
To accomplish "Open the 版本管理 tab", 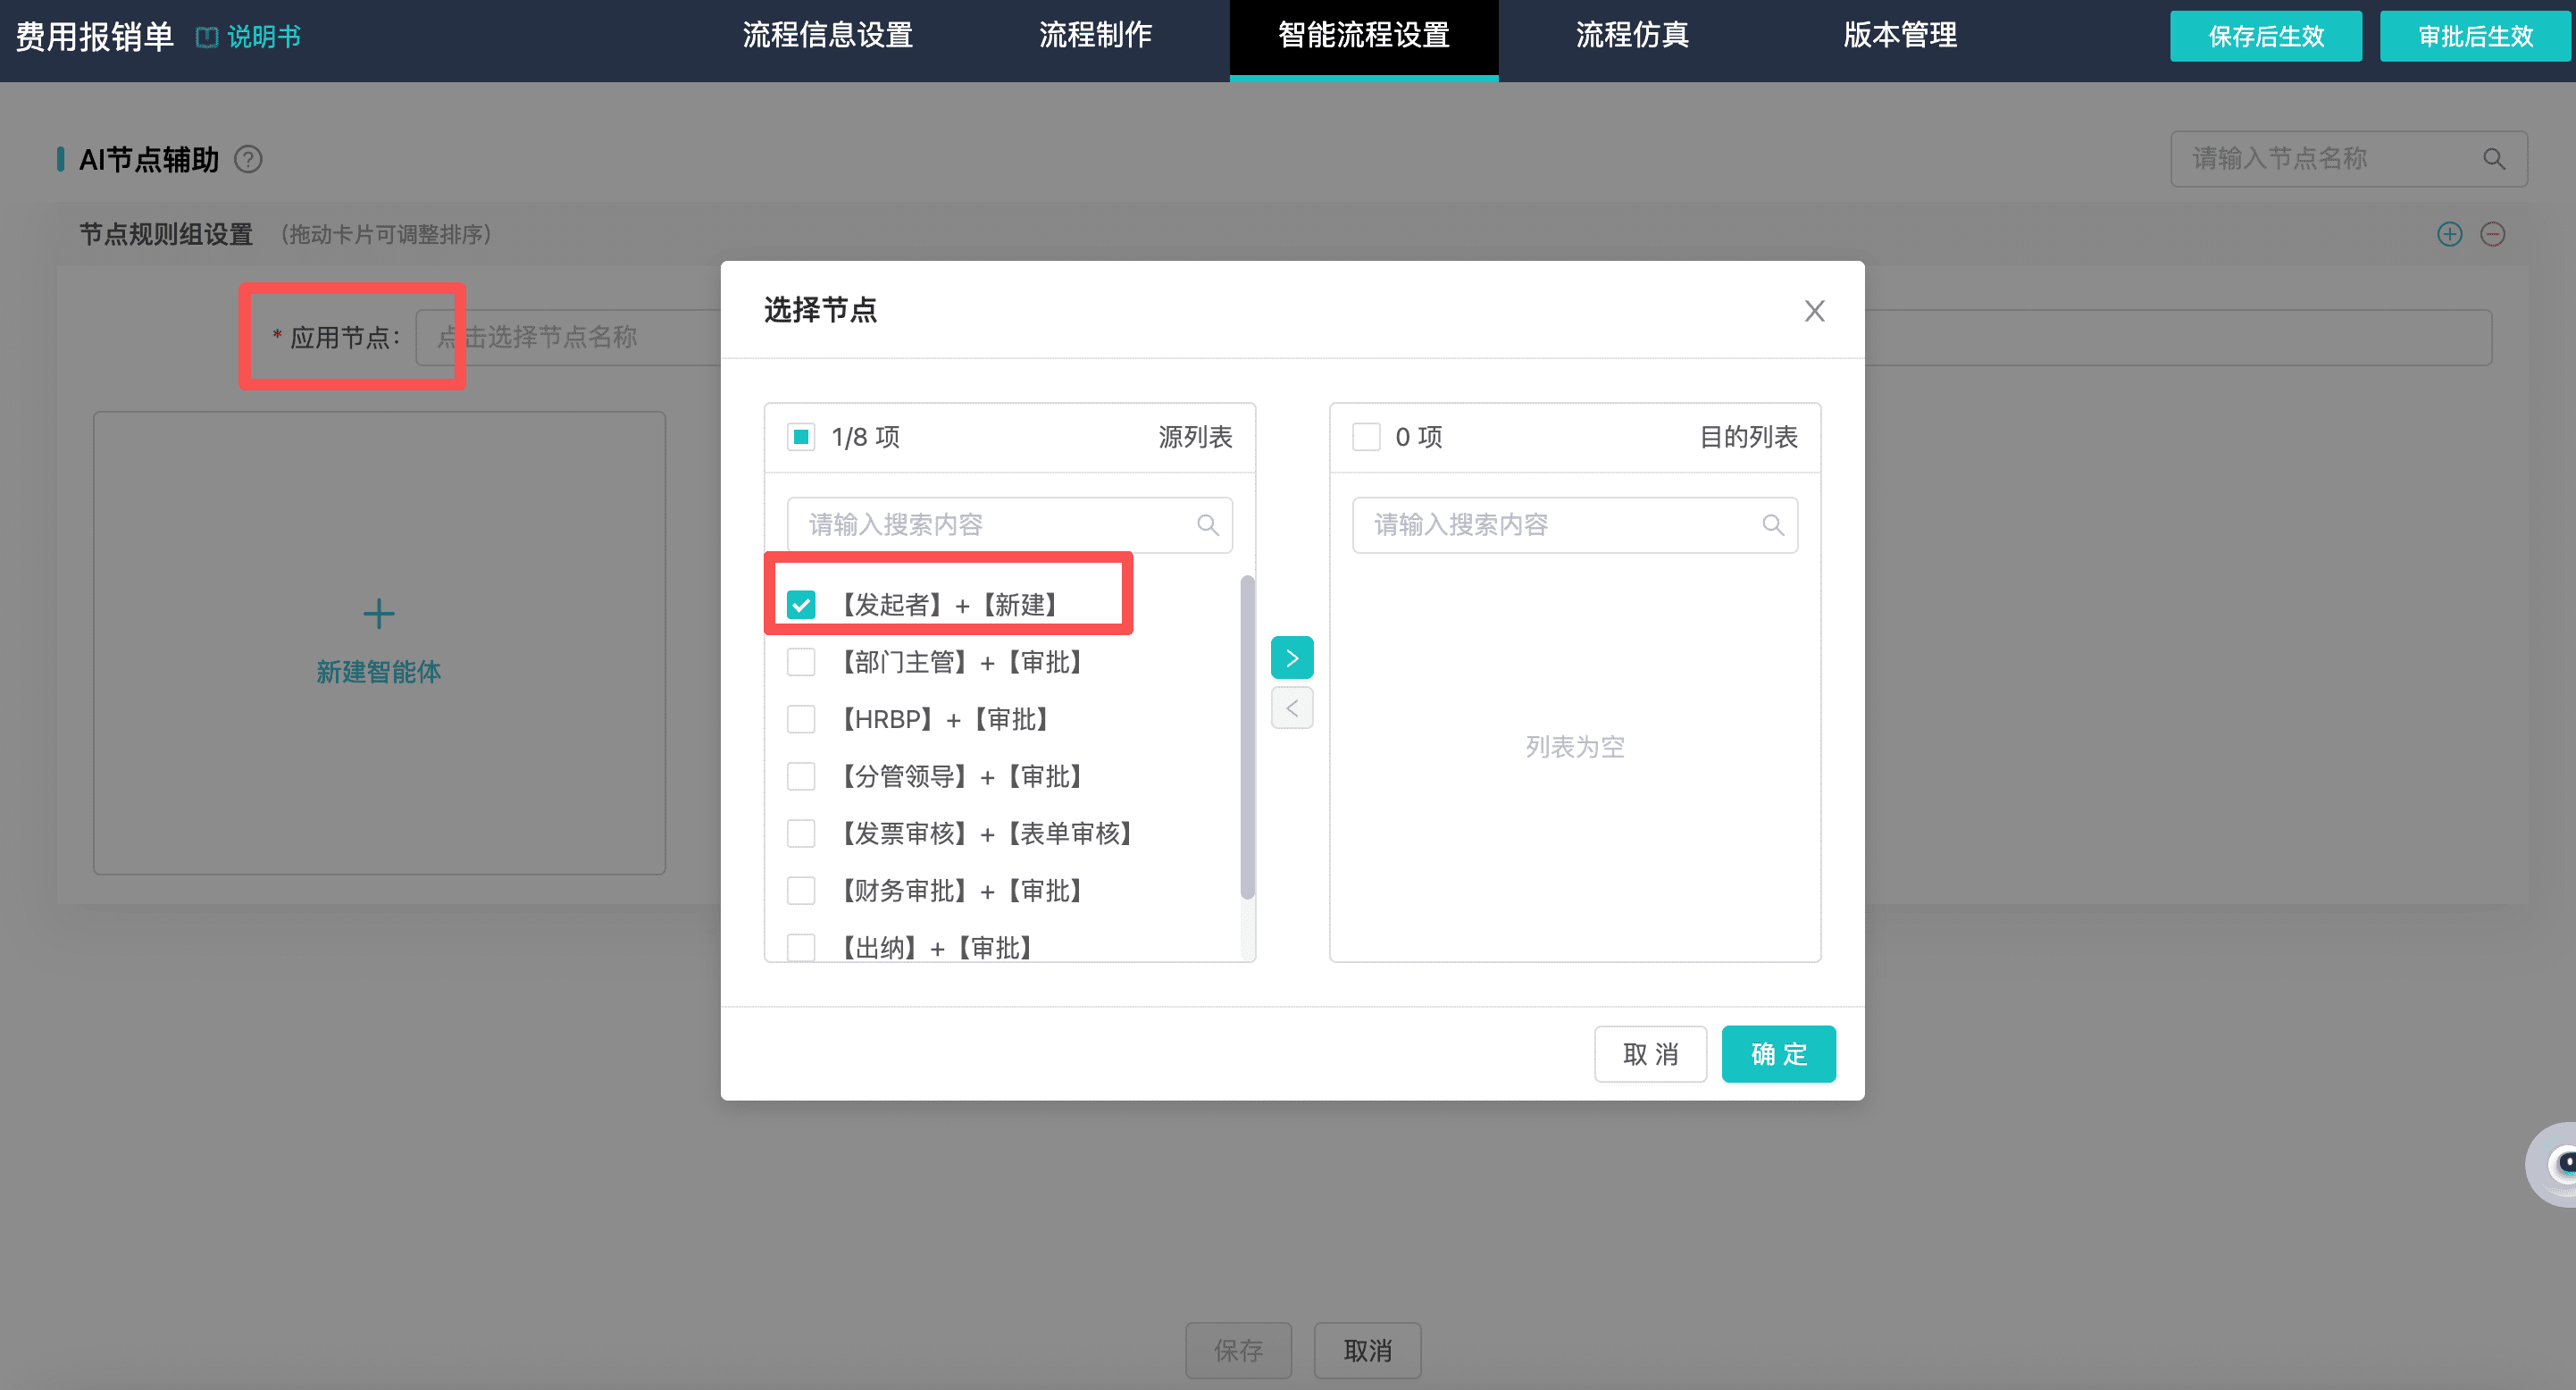I will [1900, 36].
